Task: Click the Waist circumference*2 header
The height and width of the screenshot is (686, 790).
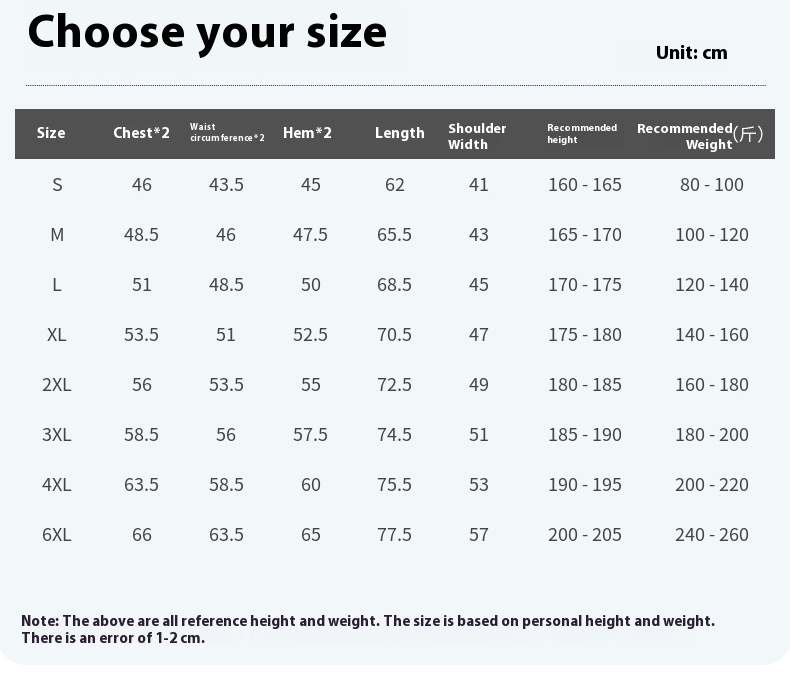Action: (x=227, y=133)
